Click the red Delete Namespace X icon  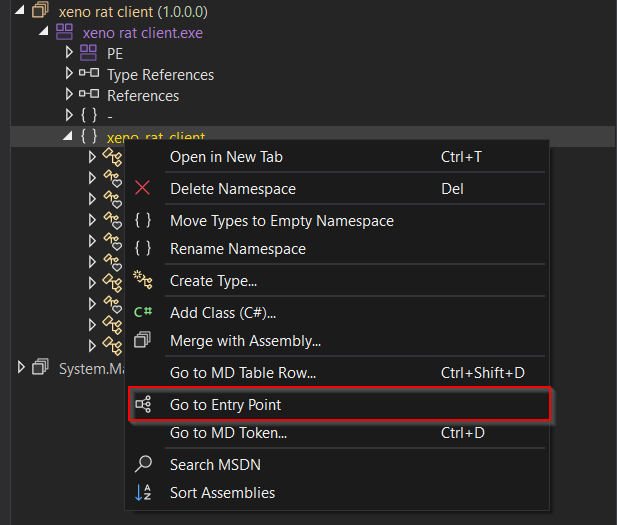[x=143, y=188]
